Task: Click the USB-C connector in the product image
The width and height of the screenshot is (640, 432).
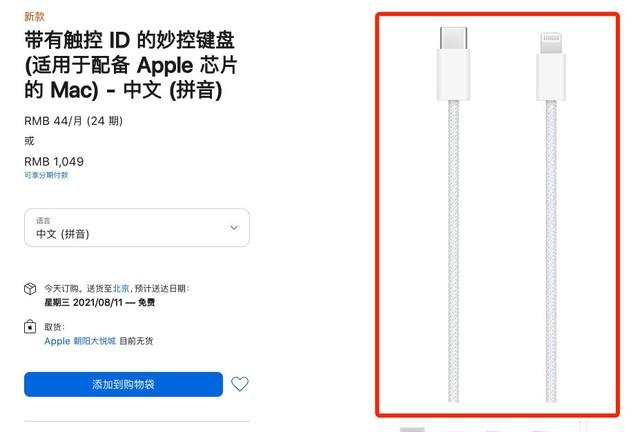Action: [453, 63]
